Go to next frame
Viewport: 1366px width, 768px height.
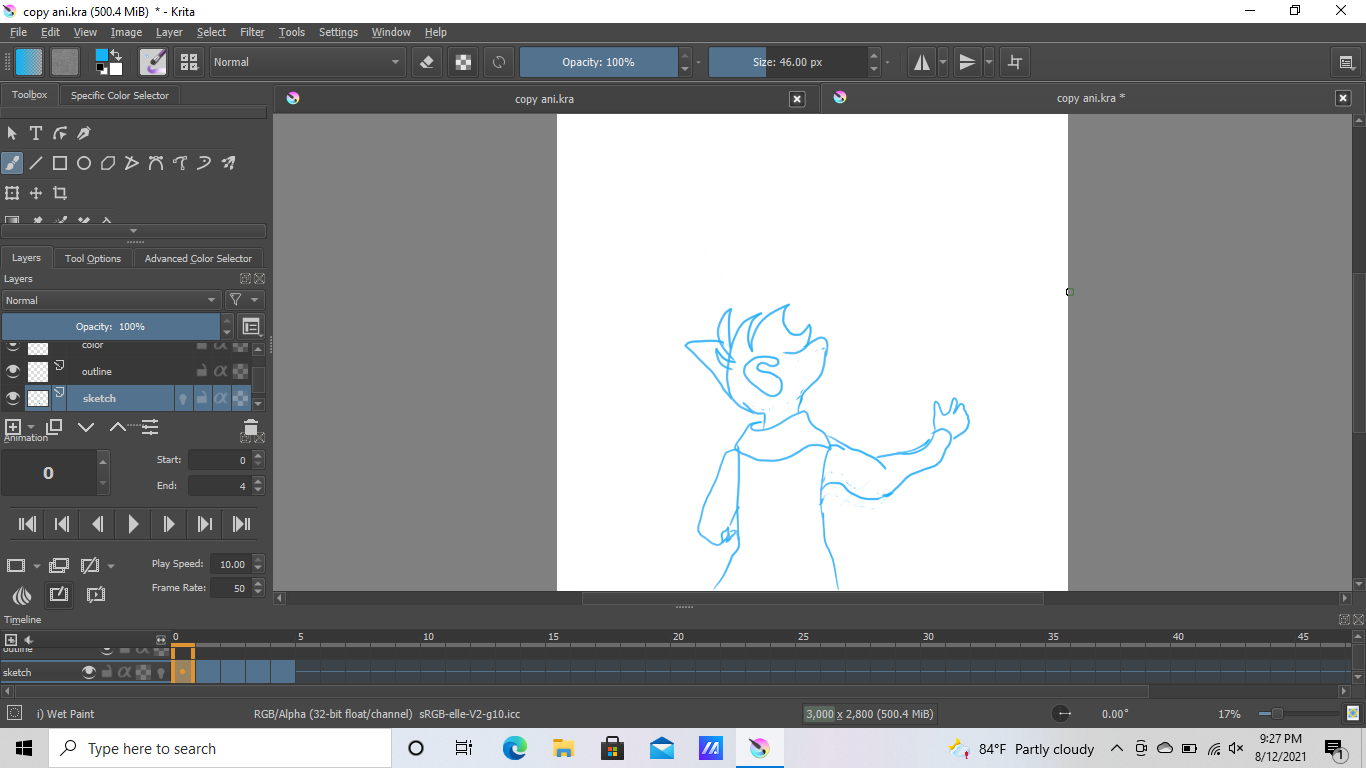tap(168, 524)
